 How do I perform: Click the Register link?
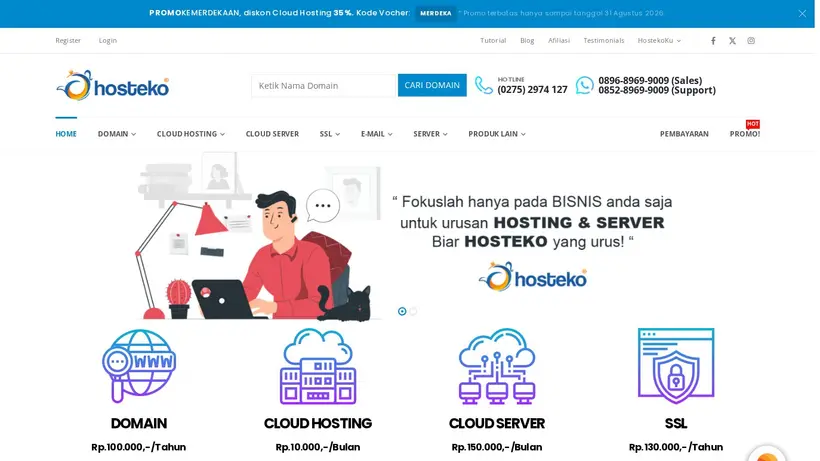[x=68, y=40]
